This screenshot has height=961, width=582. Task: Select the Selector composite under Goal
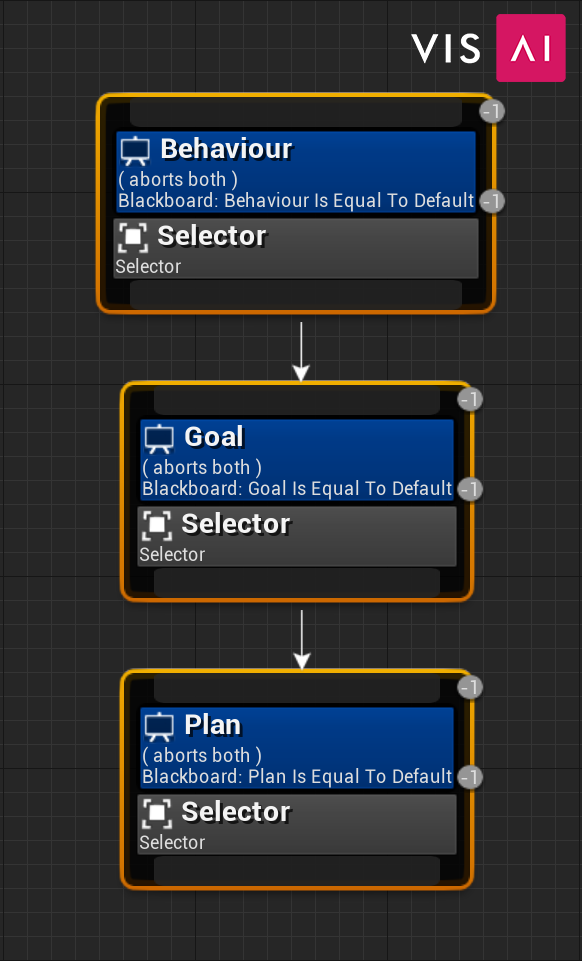pos(297,536)
